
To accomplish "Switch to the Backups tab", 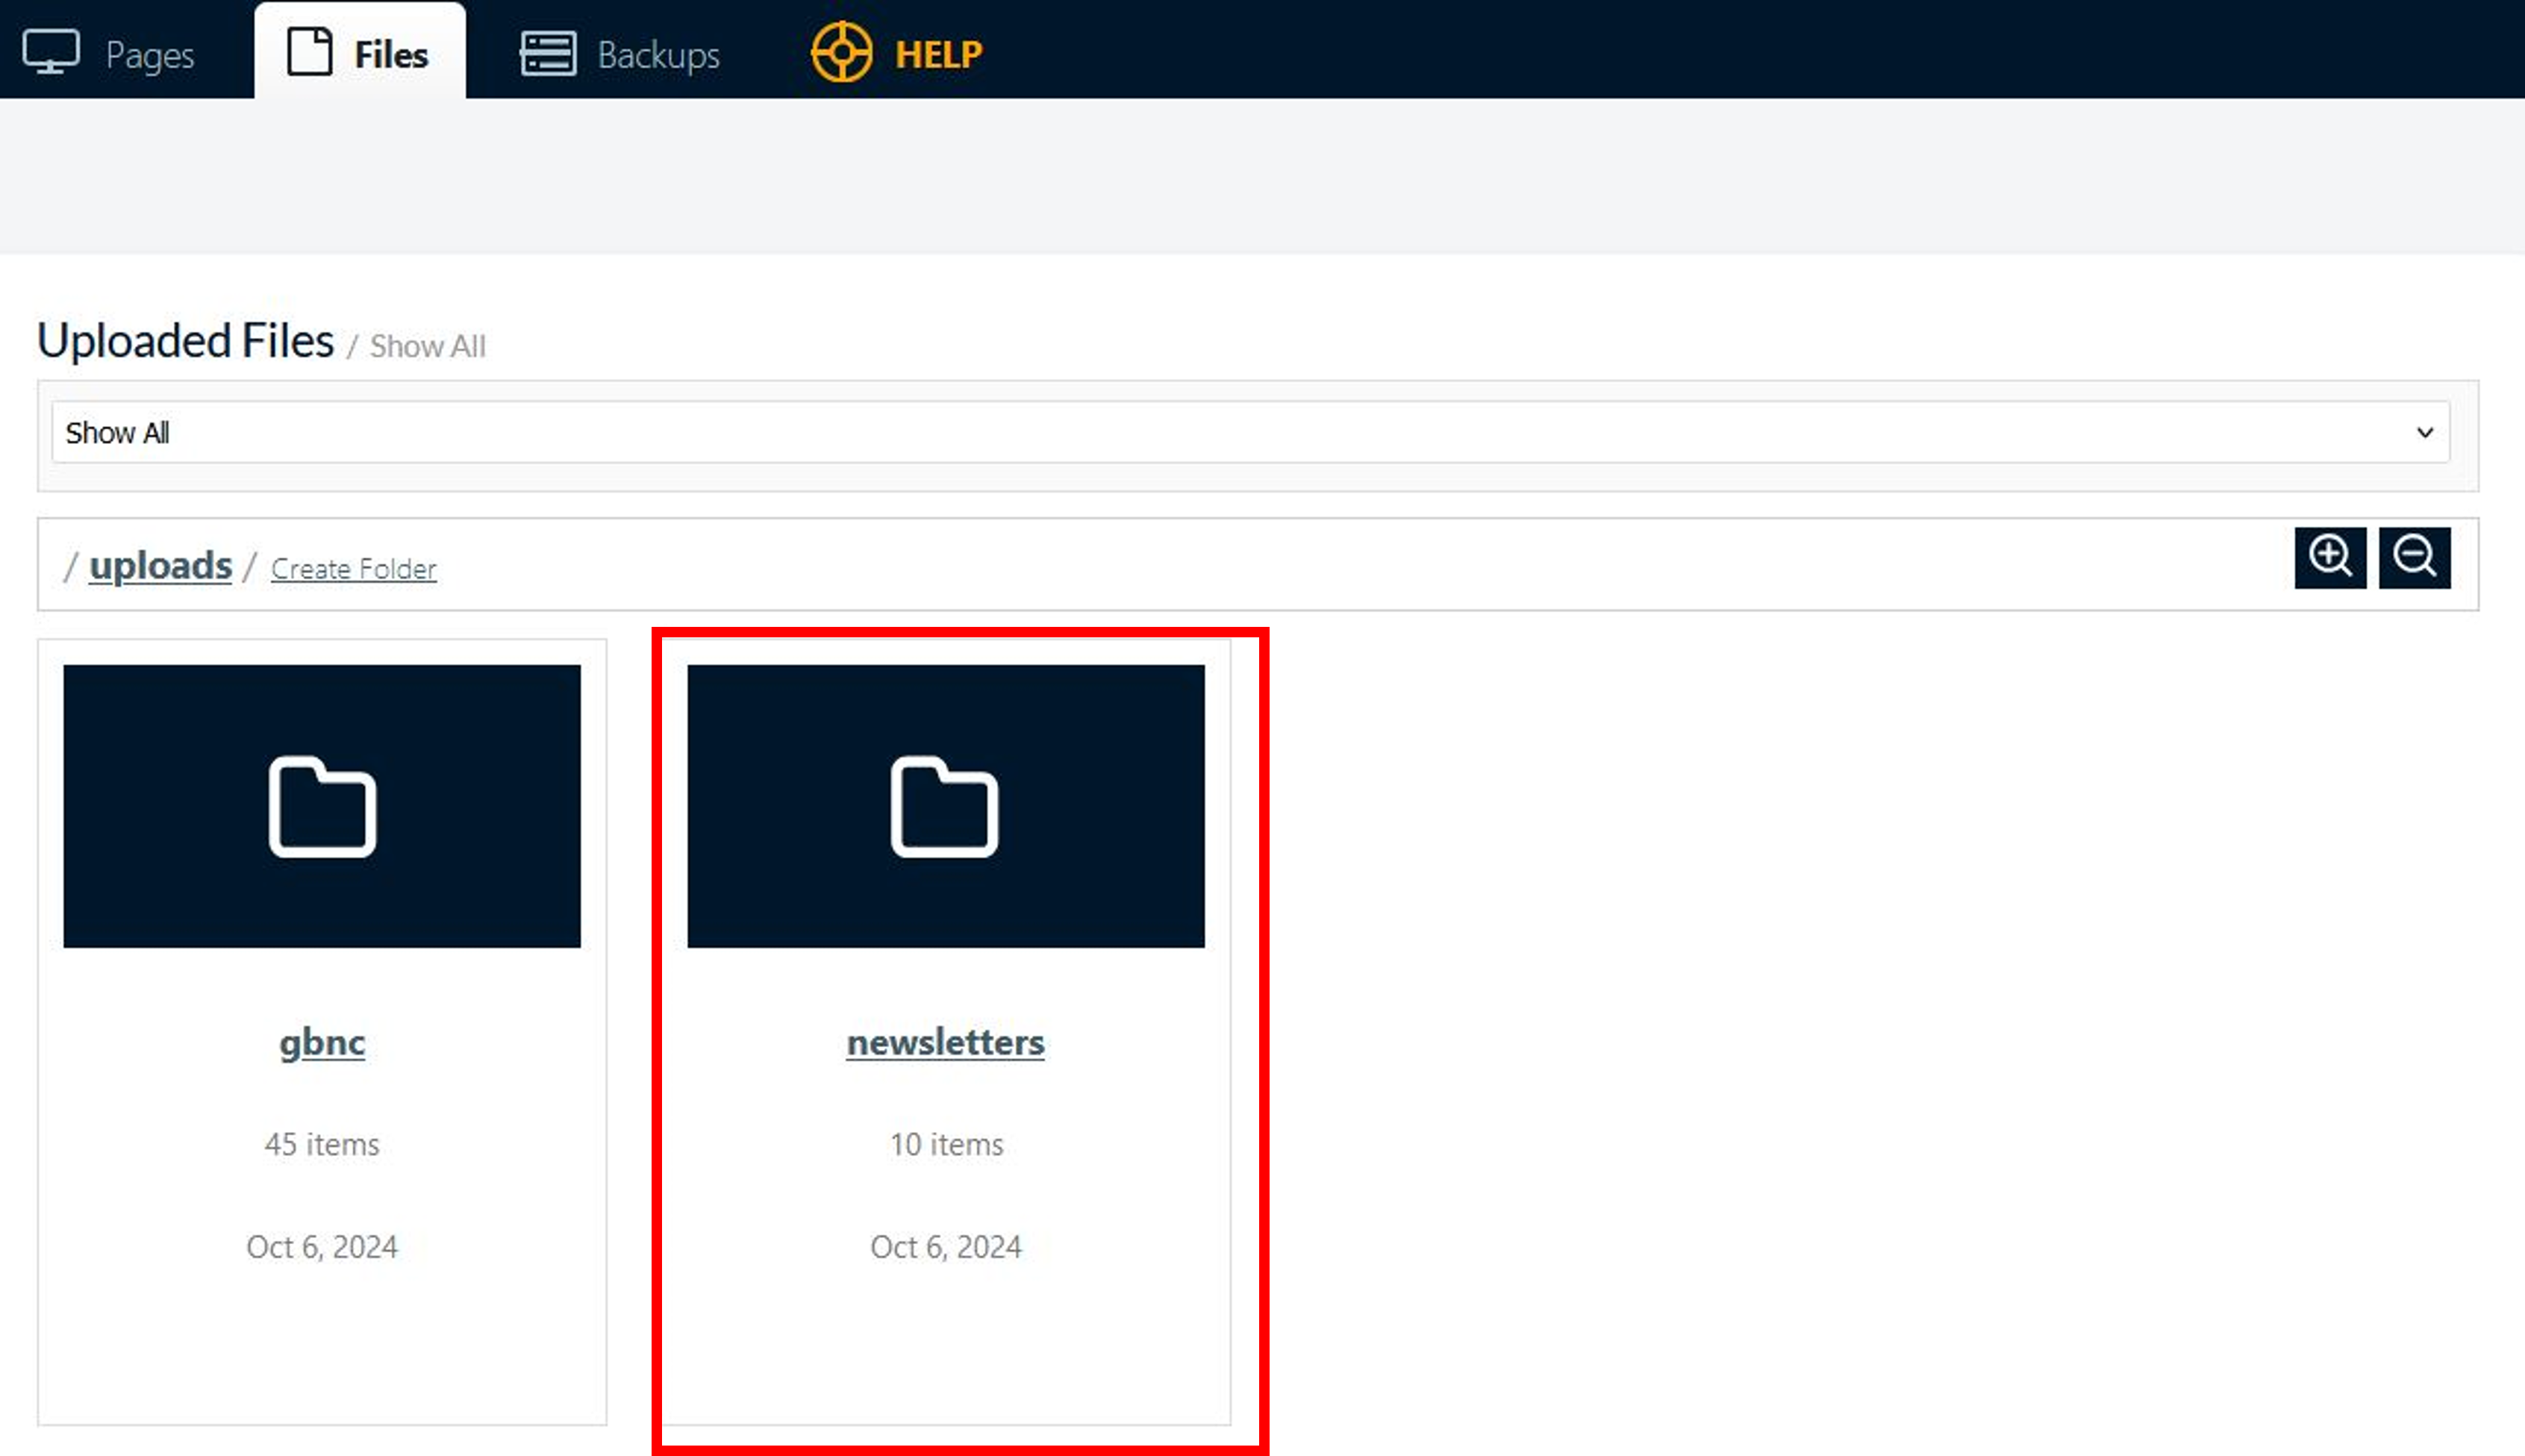I will (658, 55).
